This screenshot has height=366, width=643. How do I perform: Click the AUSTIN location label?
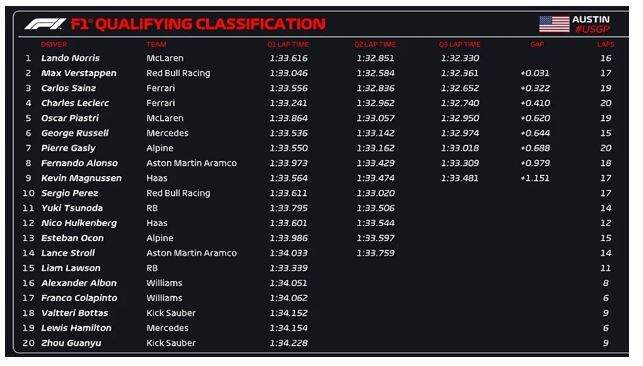pos(591,19)
